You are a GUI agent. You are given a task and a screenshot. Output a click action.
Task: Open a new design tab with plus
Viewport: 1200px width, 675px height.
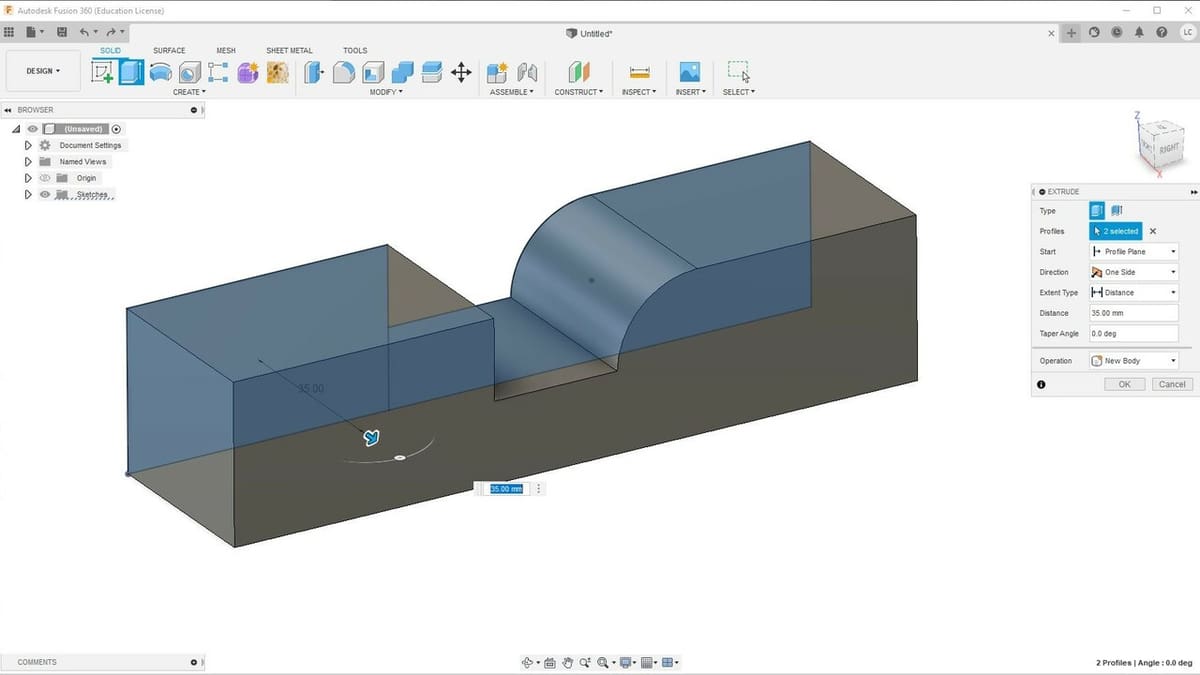(1072, 32)
